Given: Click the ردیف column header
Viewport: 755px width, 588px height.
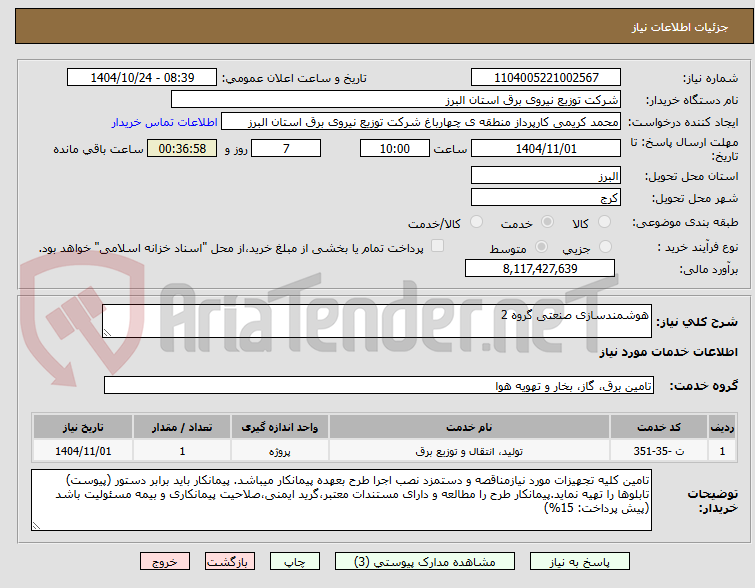Looking at the screenshot, I should click(722, 427).
